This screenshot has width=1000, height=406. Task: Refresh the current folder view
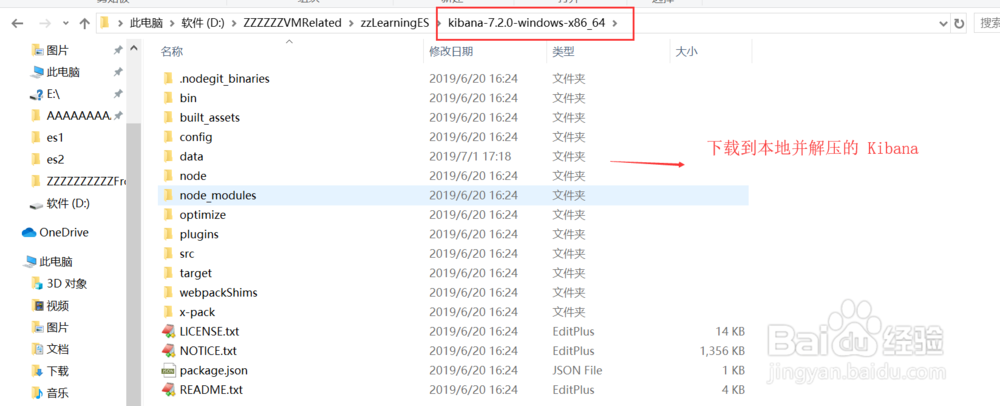pyautogui.click(x=959, y=24)
